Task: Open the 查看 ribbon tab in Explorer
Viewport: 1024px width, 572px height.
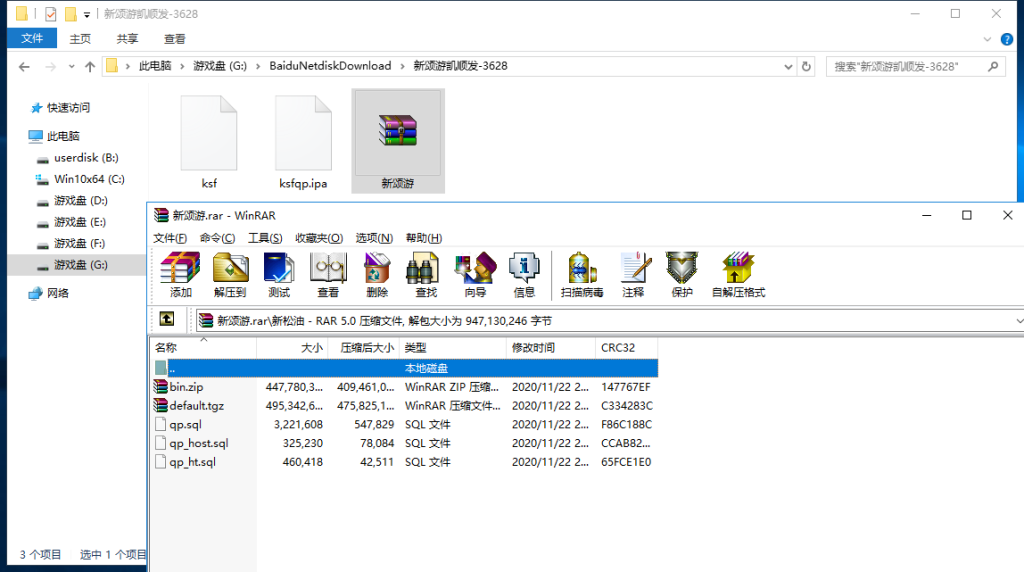Action: (174, 39)
